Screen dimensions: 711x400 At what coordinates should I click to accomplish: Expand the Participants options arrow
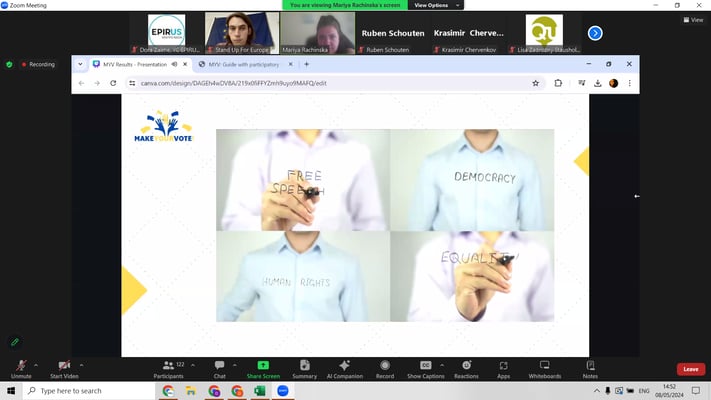[x=193, y=365]
